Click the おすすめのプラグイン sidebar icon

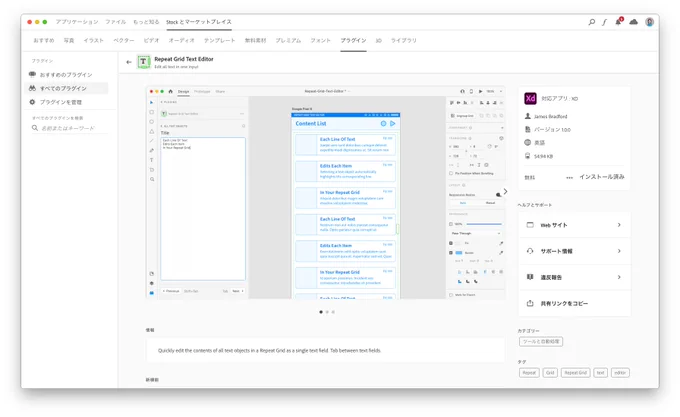tap(33, 74)
